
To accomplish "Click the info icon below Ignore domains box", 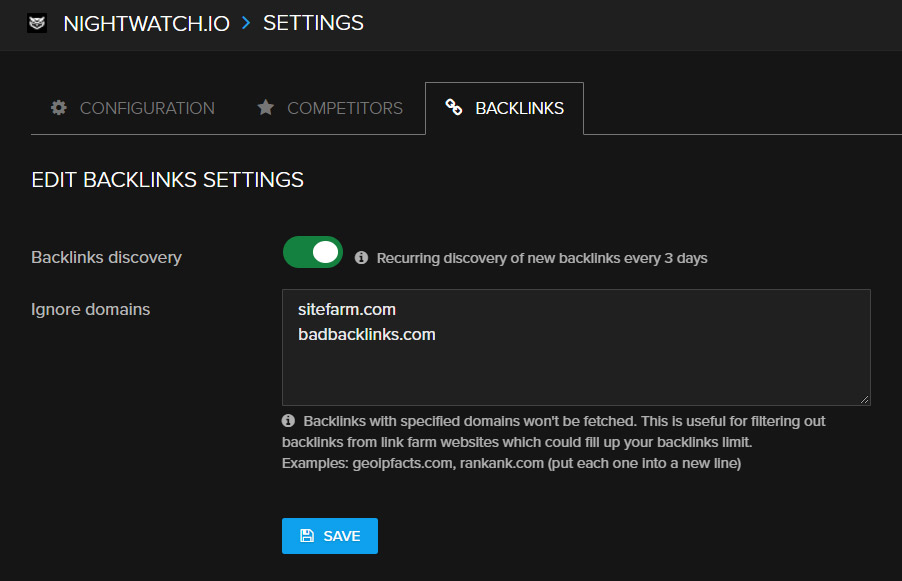I will (289, 421).
